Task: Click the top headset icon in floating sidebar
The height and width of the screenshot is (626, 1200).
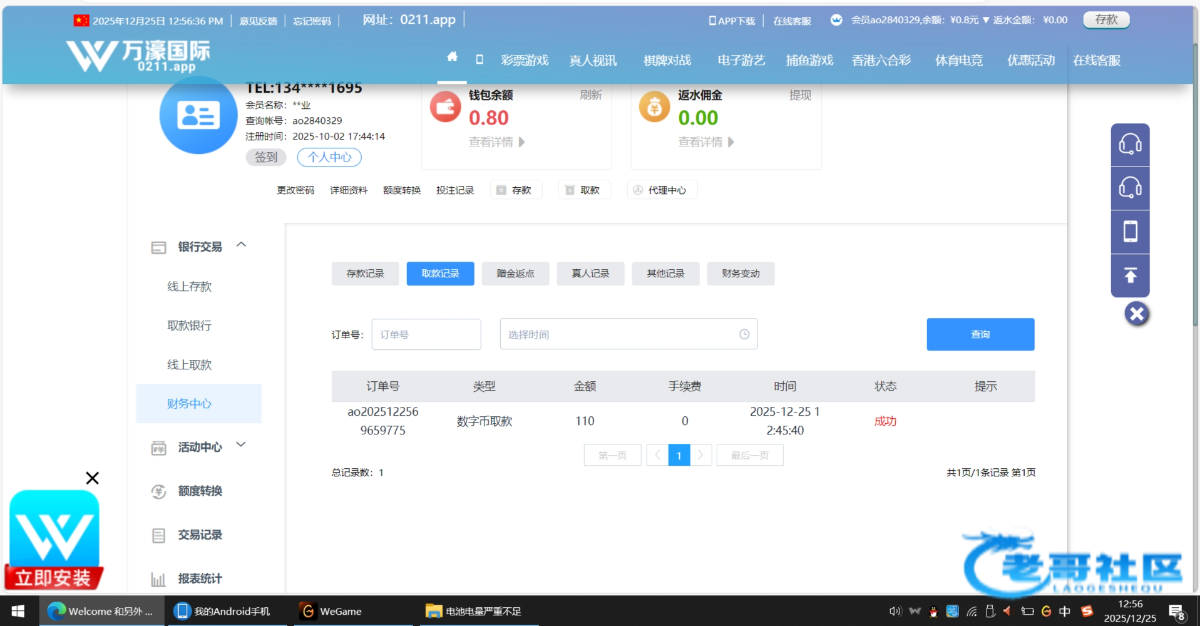Action: coord(1130,145)
